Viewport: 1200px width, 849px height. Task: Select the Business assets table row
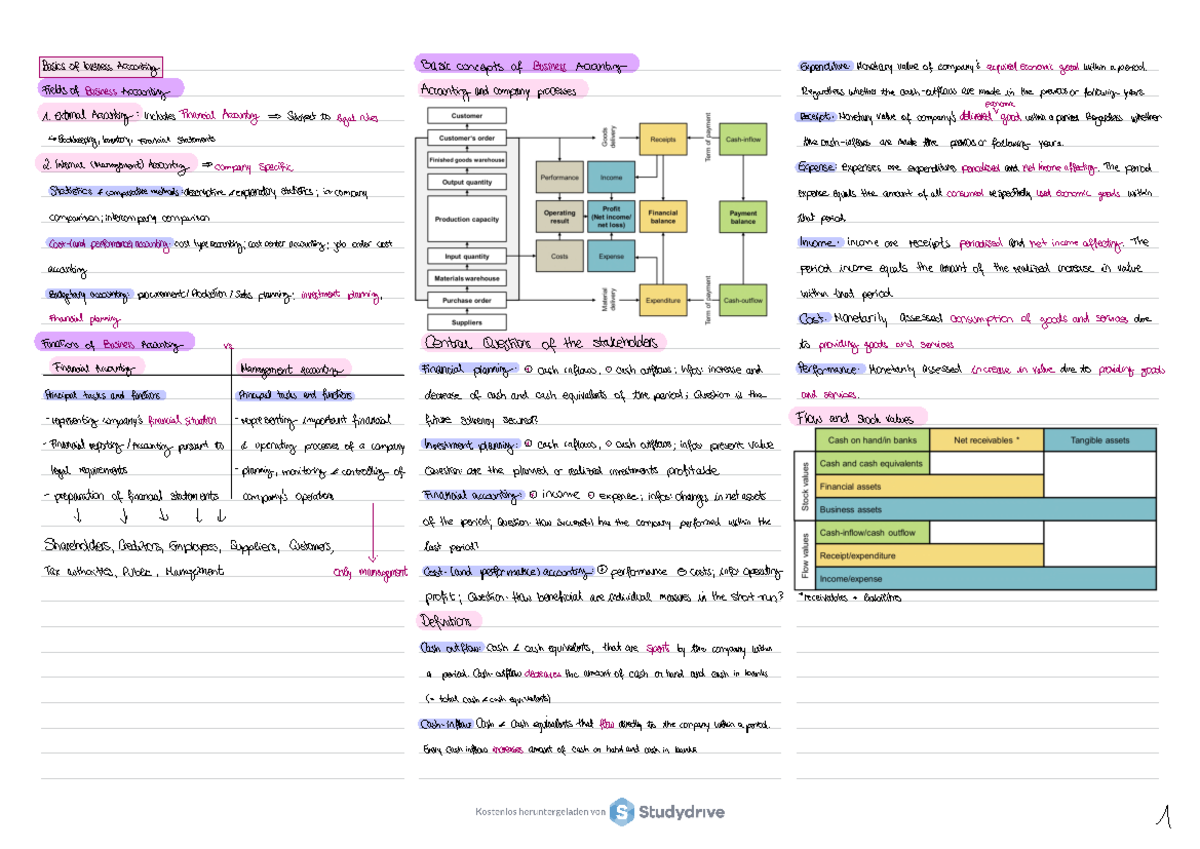coord(985,509)
